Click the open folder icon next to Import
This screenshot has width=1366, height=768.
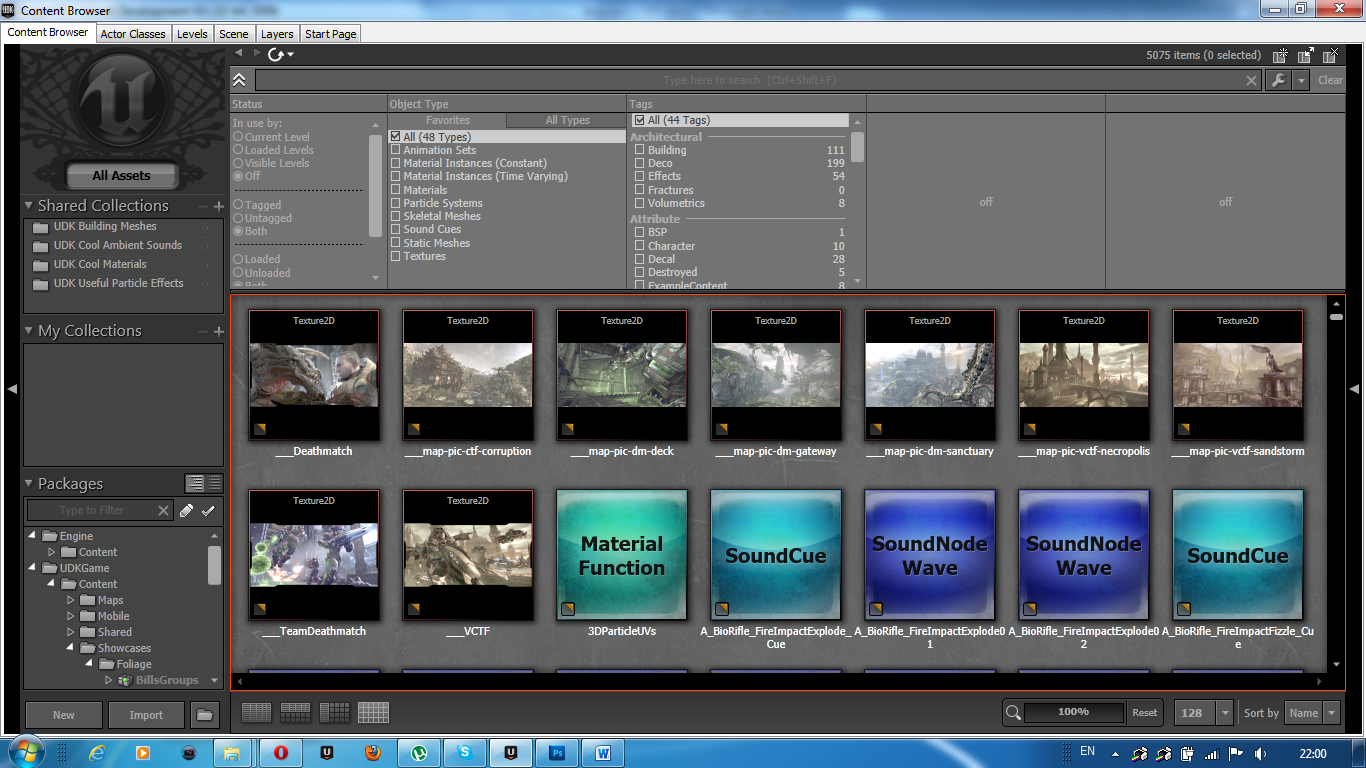(205, 715)
